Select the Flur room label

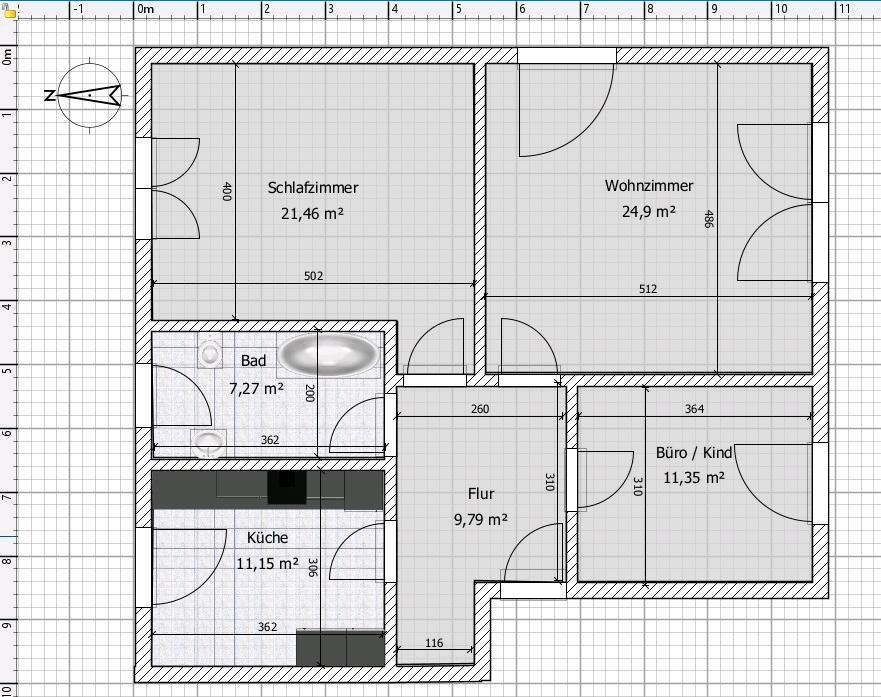pyautogui.click(x=481, y=494)
